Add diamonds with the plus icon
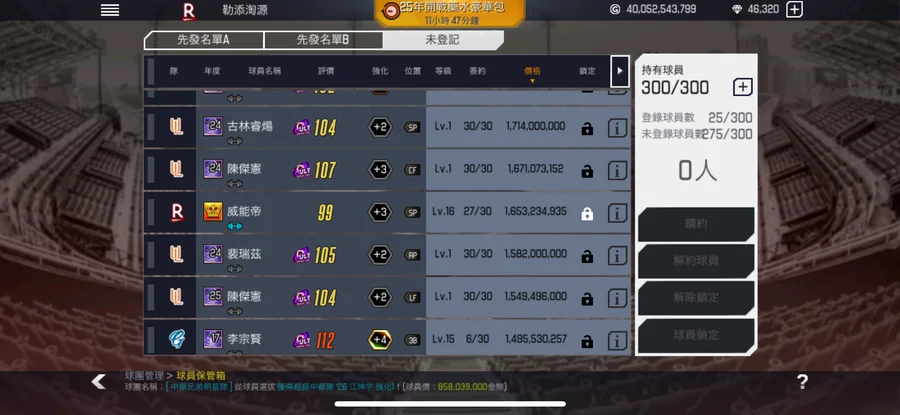 pyautogui.click(x=794, y=9)
